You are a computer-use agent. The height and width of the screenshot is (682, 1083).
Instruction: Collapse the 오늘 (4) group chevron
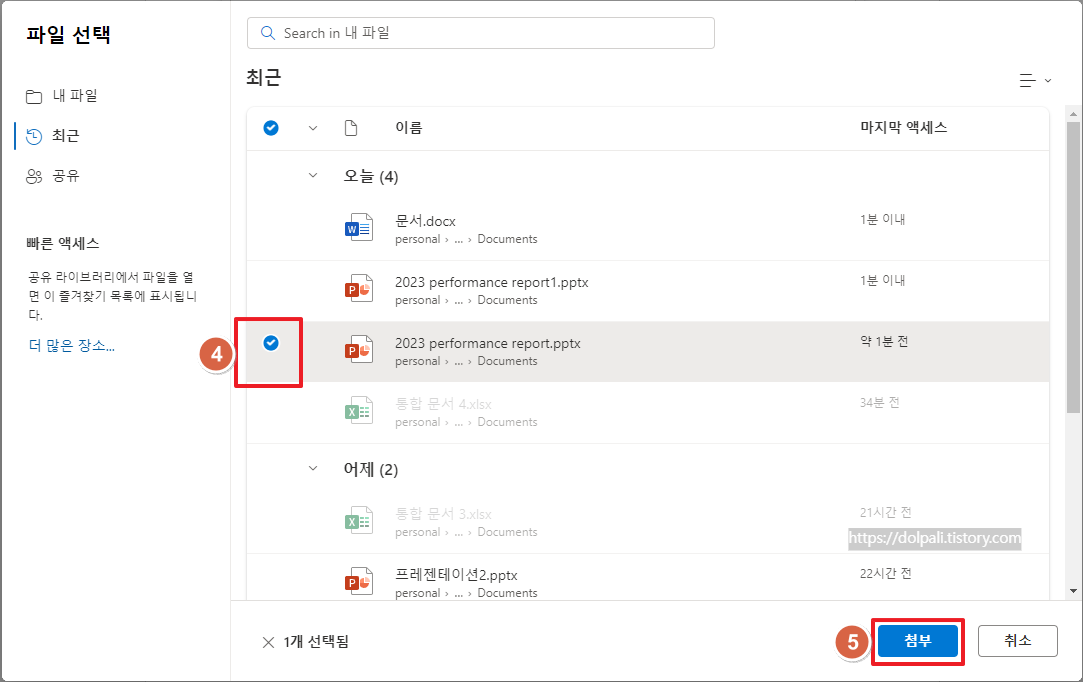point(313,176)
